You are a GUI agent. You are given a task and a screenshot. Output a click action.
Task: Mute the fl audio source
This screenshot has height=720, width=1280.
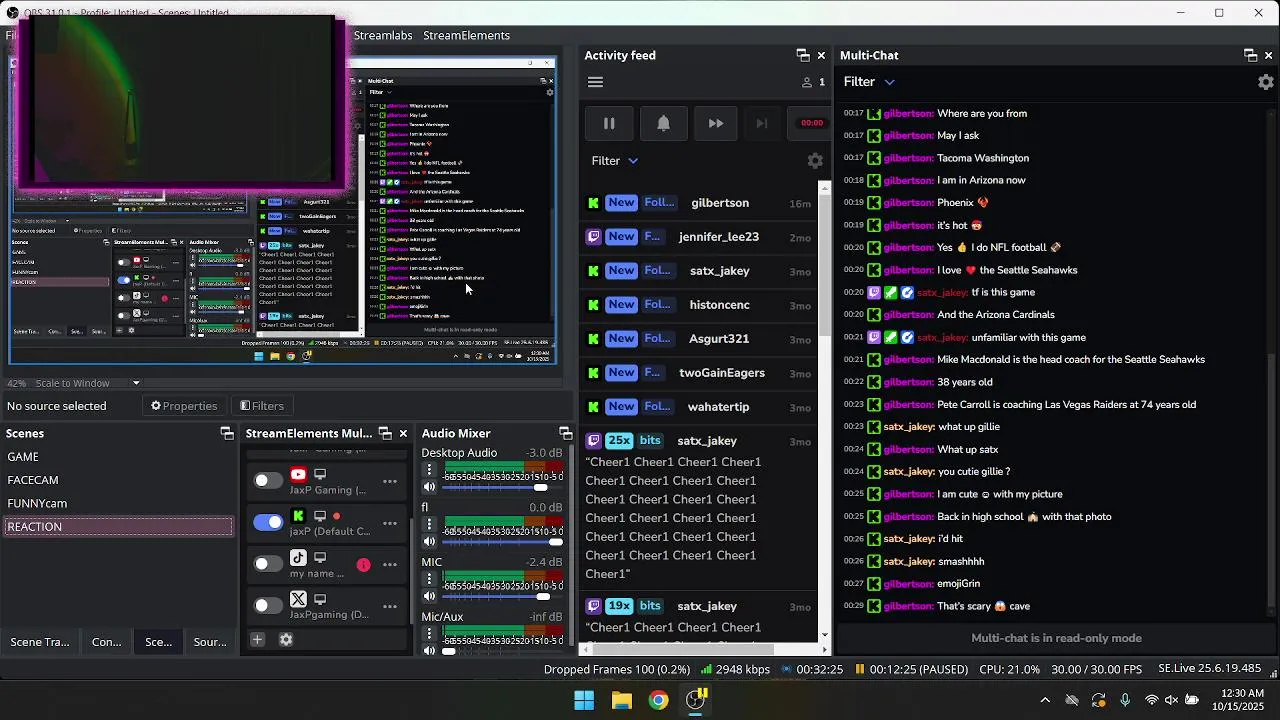tap(430, 541)
